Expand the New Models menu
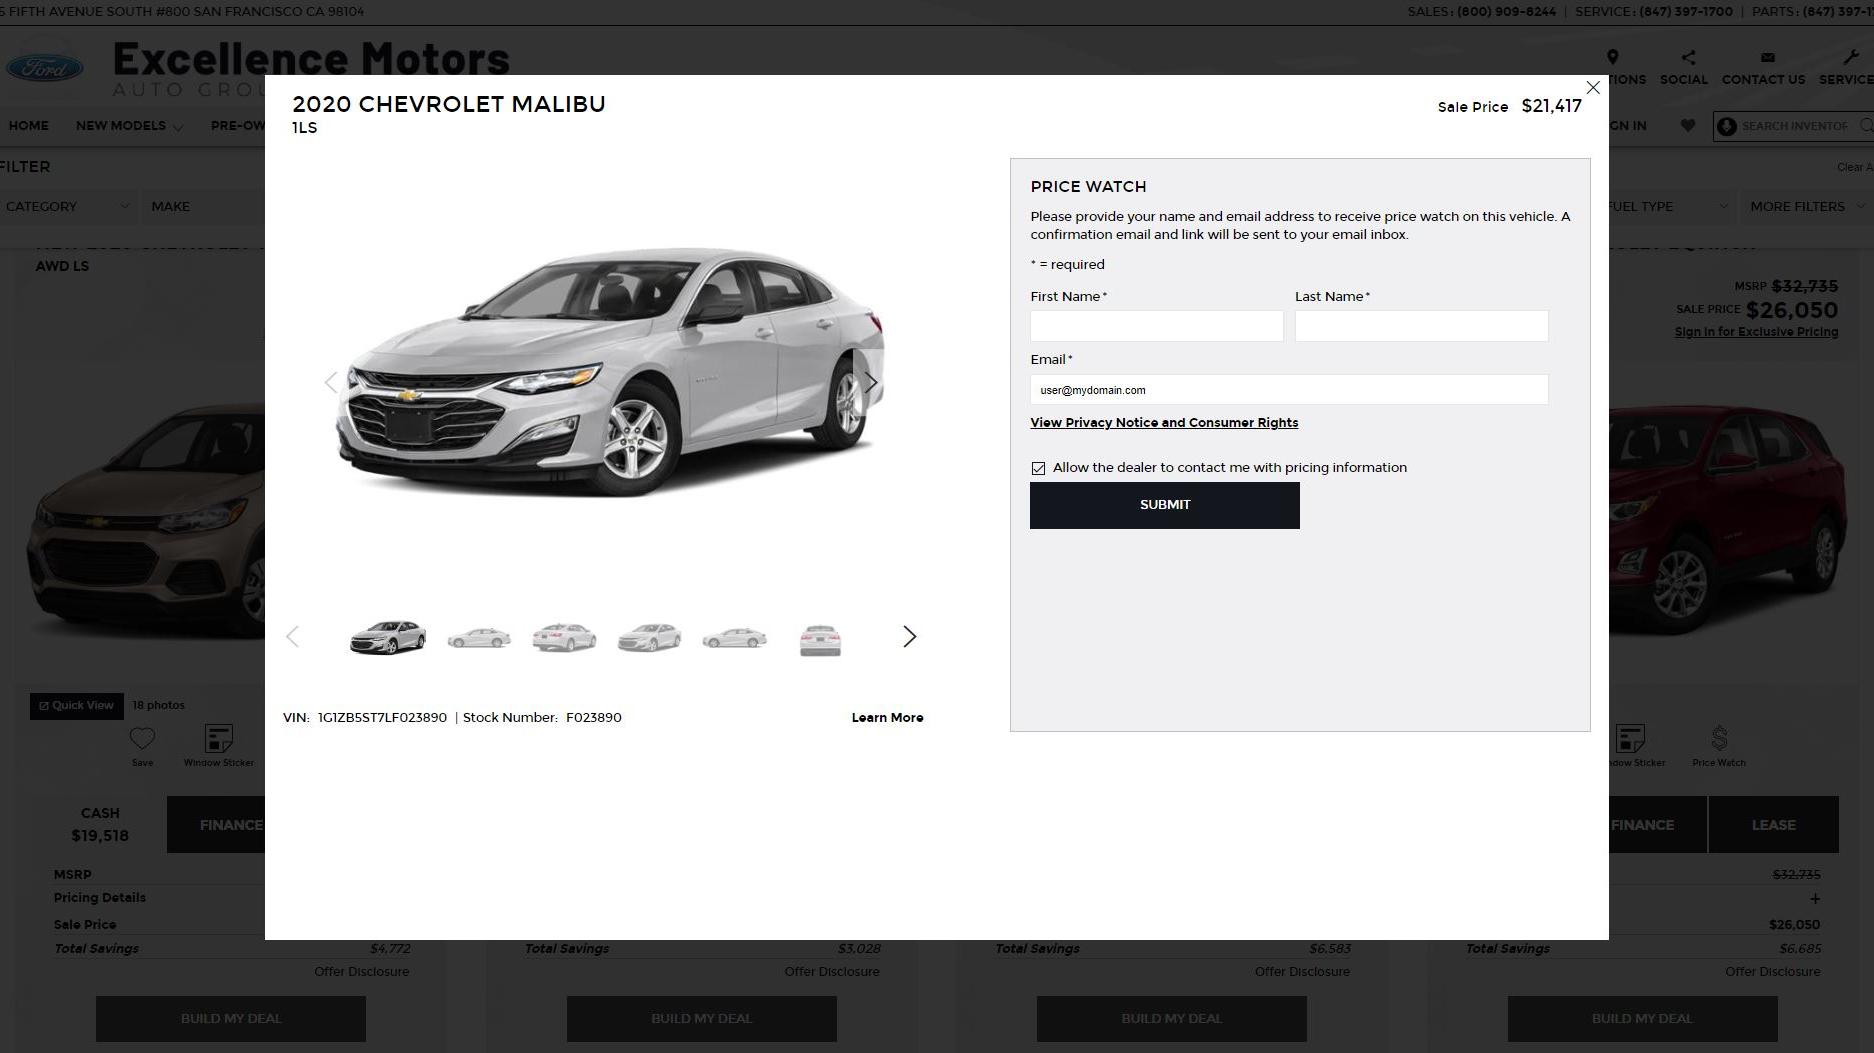The height and width of the screenshot is (1053, 1874). 129,126
